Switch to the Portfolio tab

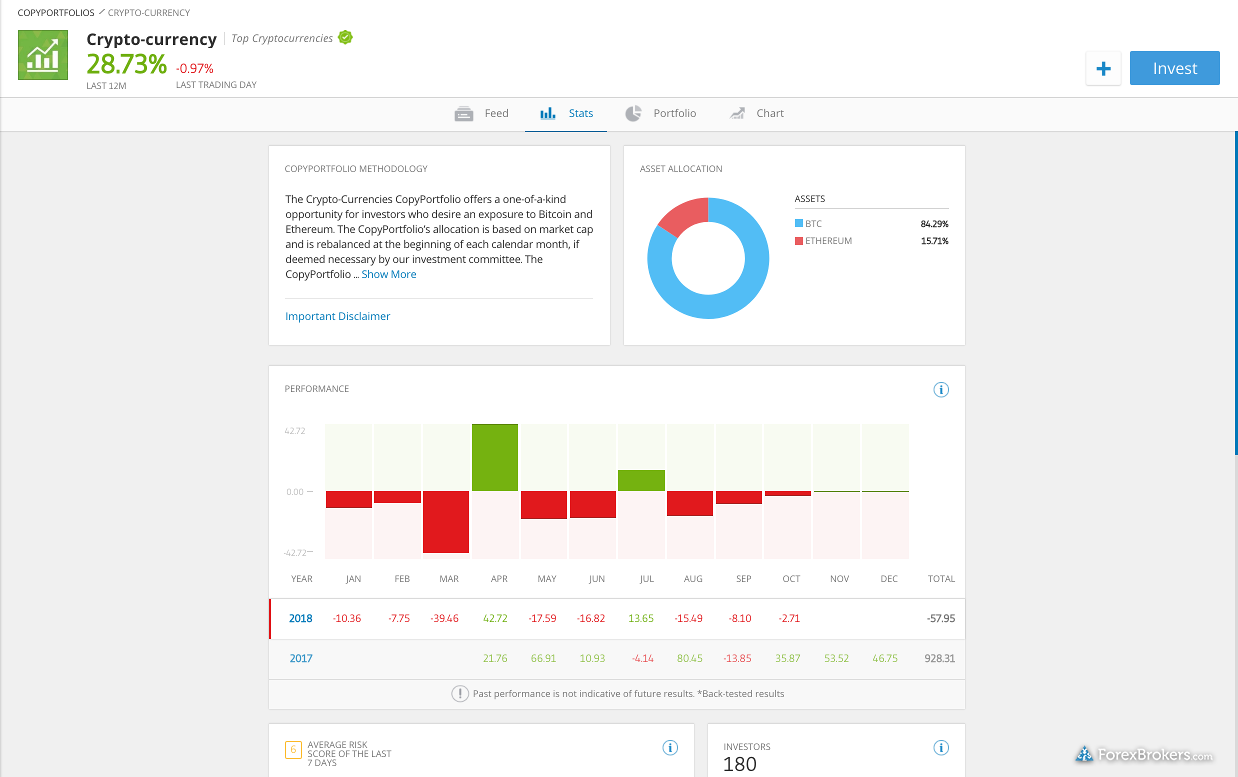pos(661,113)
